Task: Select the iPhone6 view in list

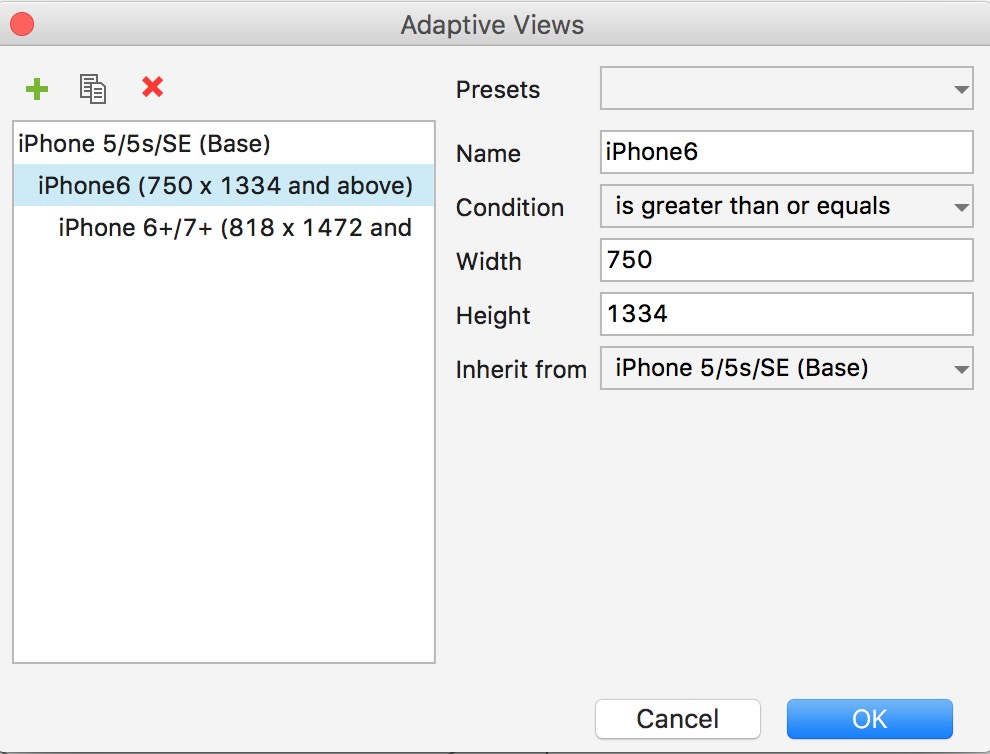Action: click(225, 186)
